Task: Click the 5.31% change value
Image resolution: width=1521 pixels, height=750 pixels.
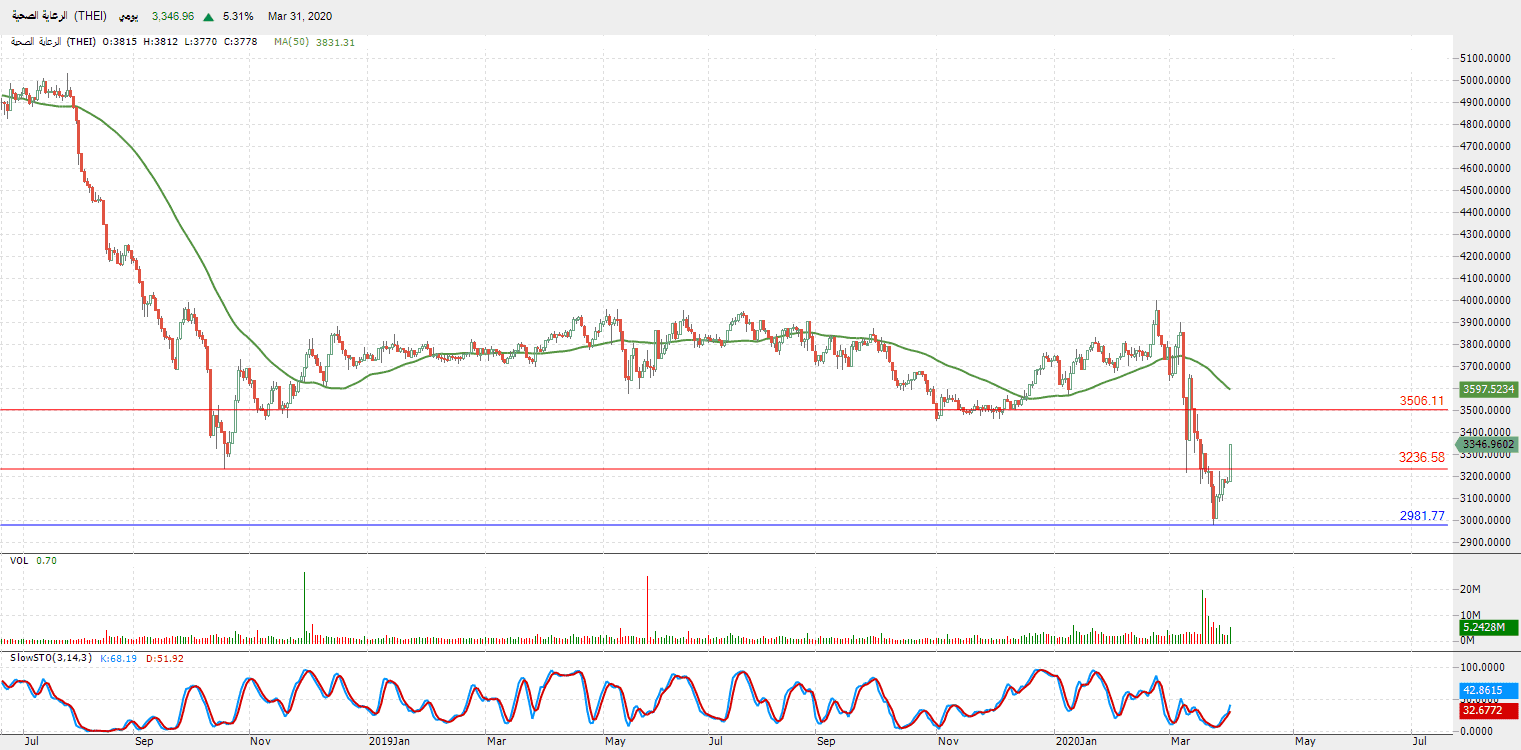Action: (x=238, y=17)
